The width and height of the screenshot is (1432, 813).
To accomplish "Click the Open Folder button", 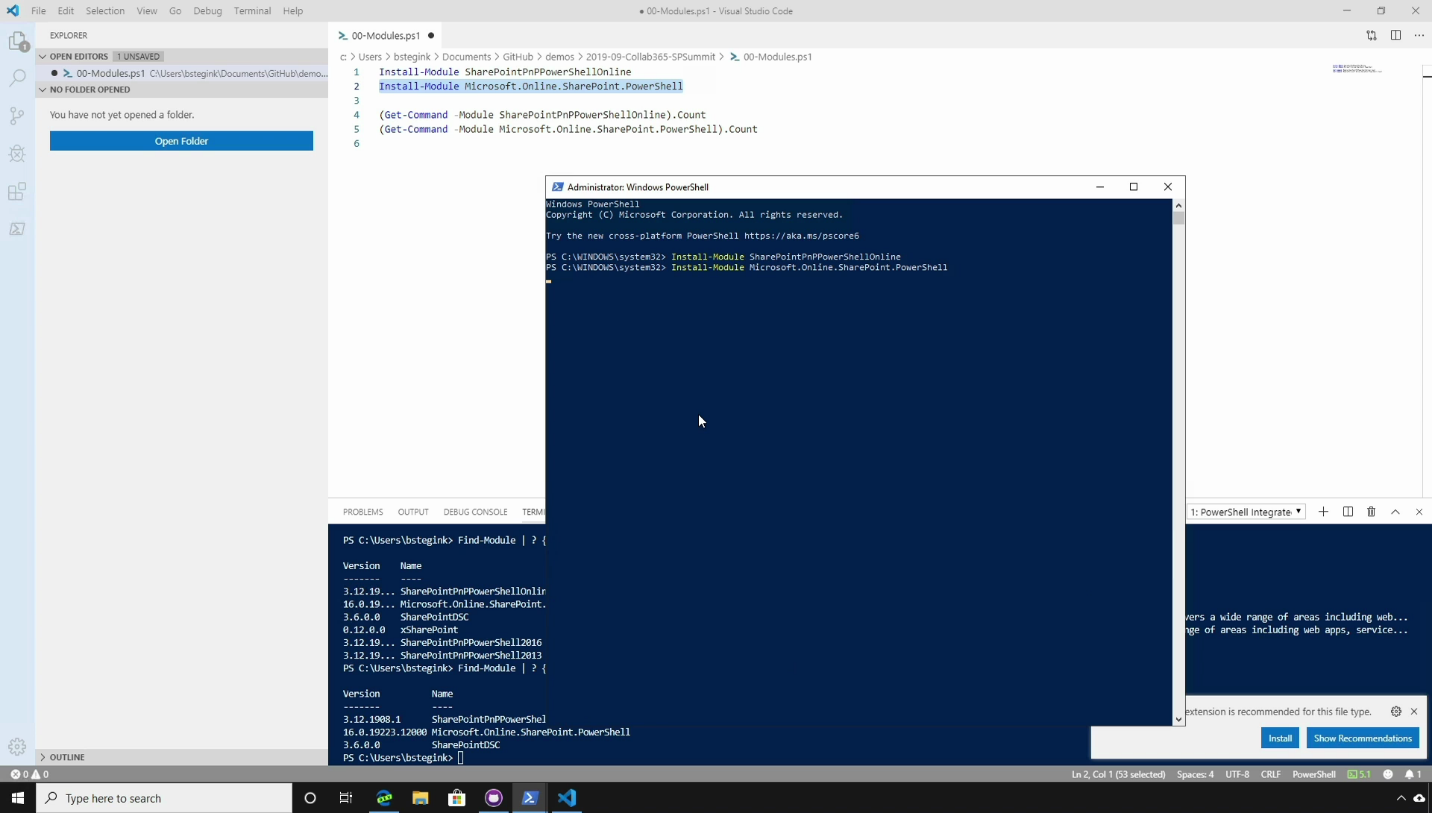I will point(181,141).
